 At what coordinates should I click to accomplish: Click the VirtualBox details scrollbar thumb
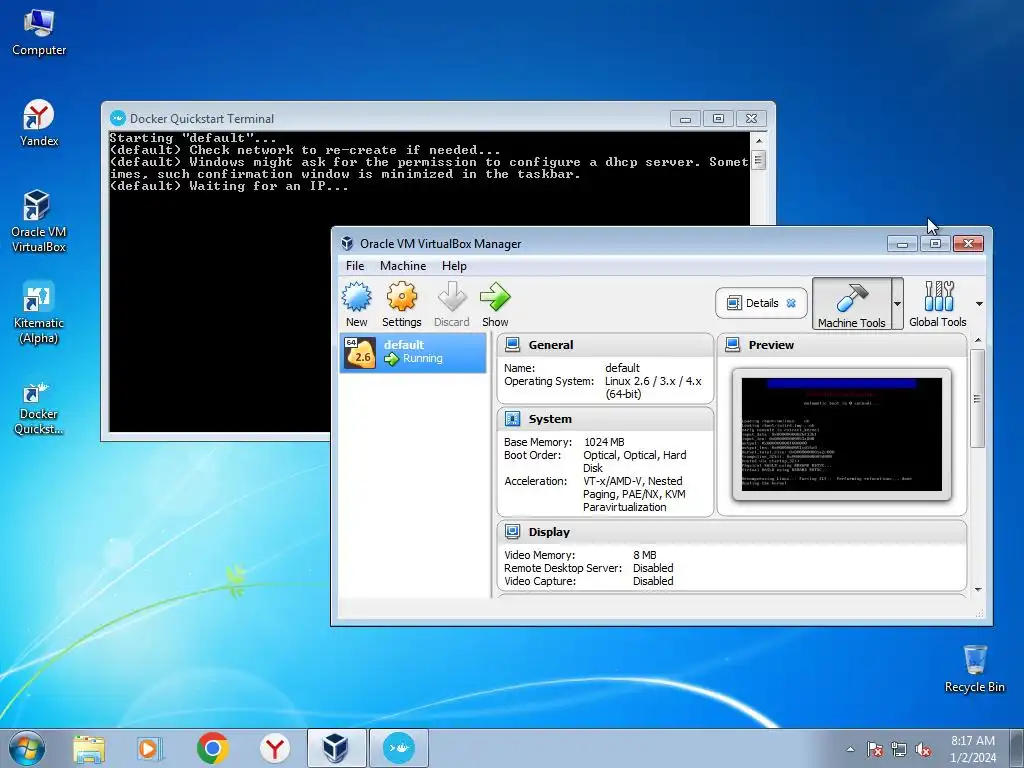[x=978, y=398]
